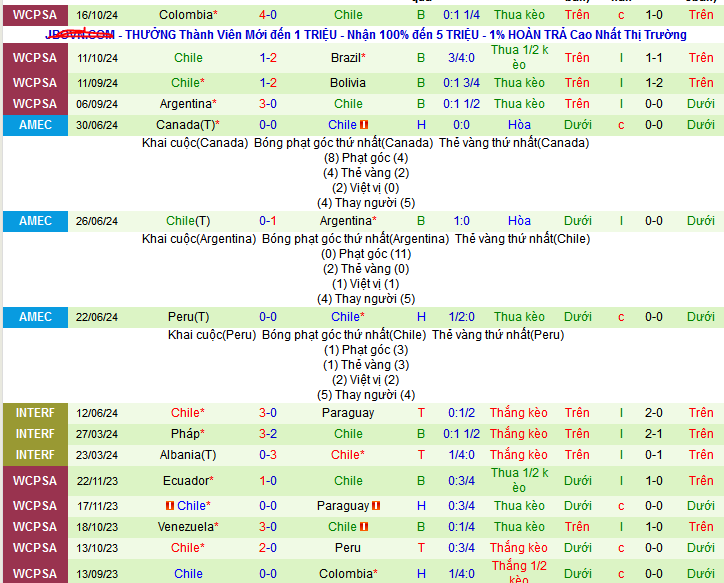Image resolution: width=724 pixels, height=583 pixels.
Task: Open the Bolivia team link
Action: coord(348,83)
